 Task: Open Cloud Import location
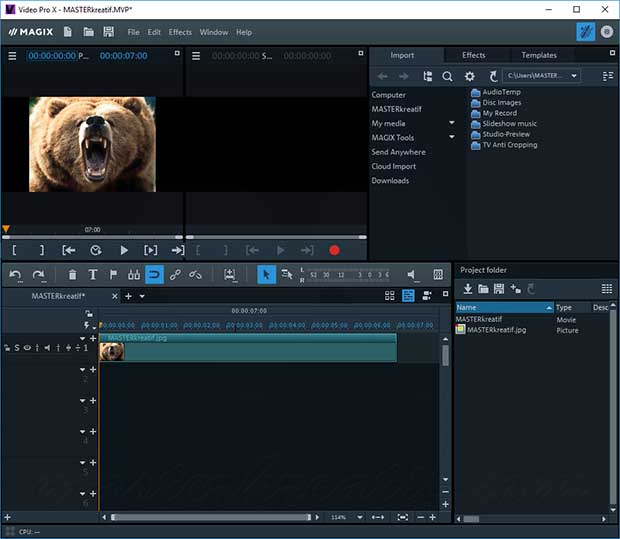tap(393, 166)
